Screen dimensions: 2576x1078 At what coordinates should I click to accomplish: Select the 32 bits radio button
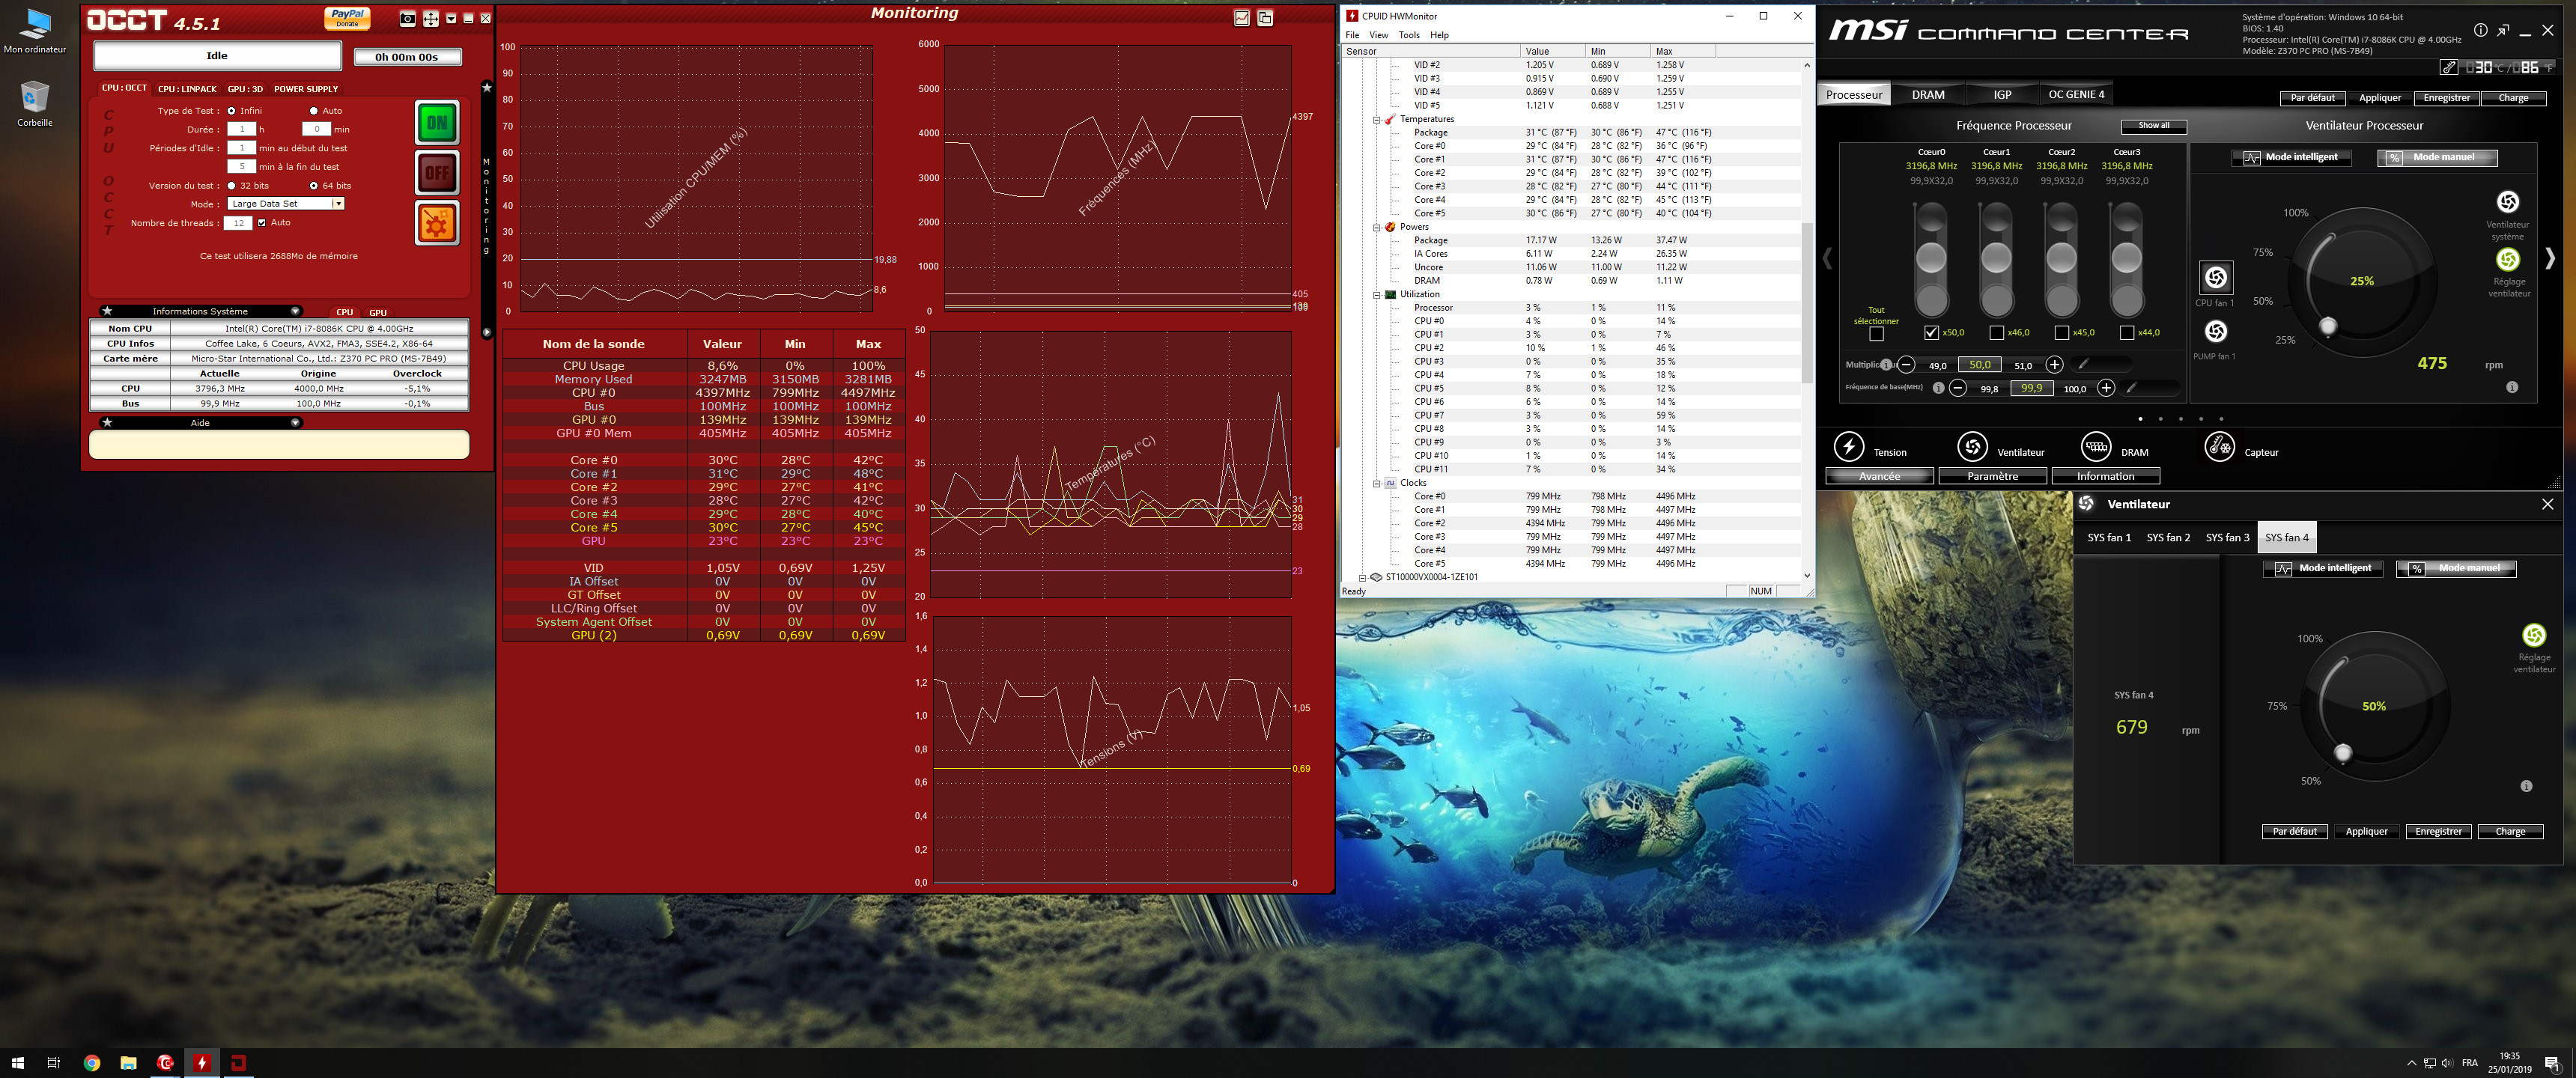[232, 186]
